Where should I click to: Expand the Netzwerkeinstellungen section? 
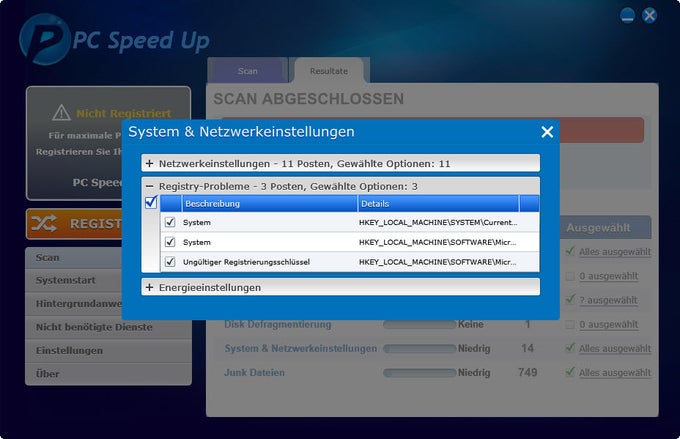tap(150, 164)
